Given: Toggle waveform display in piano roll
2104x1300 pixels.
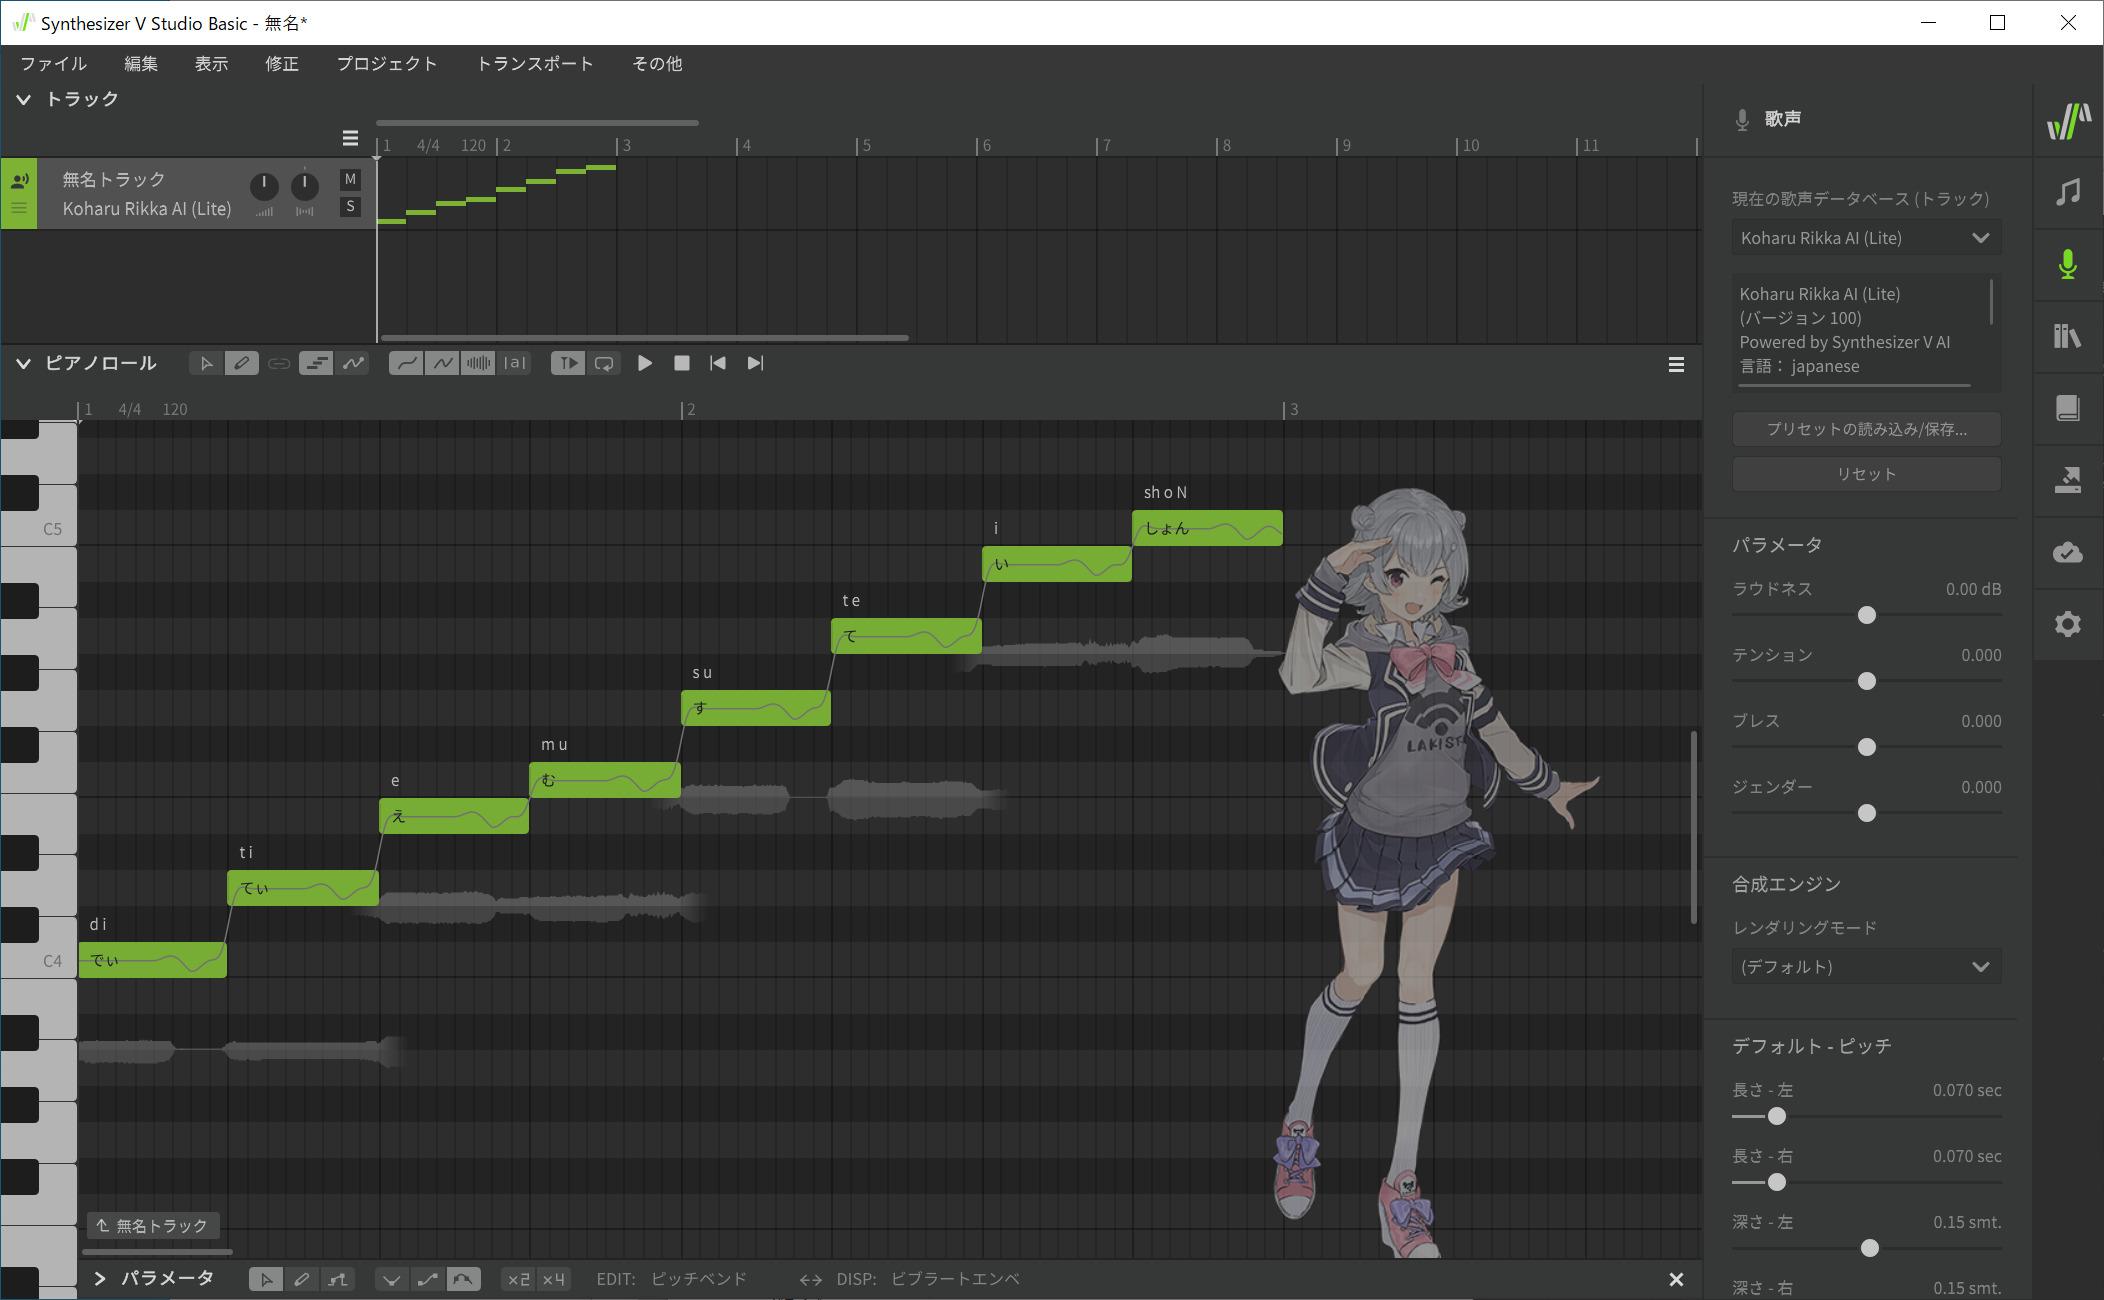Looking at the screenshot, I should (478, 363).
